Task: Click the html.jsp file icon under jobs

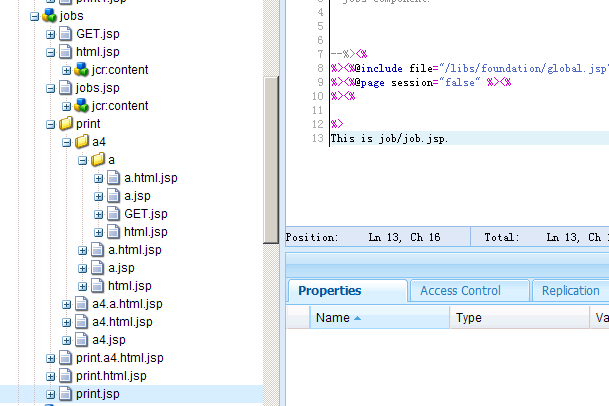Action: (66, 52)
